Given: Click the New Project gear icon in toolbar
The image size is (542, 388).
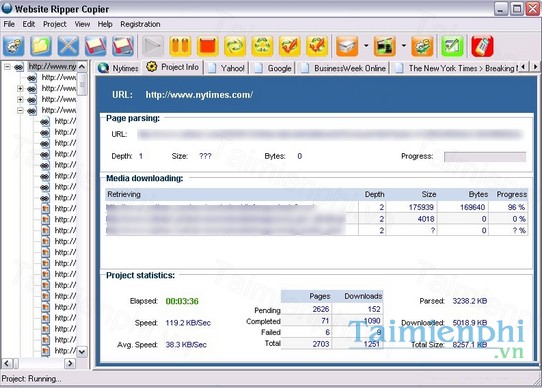Looking at the screenshot, I should click(x=13, y=46).
